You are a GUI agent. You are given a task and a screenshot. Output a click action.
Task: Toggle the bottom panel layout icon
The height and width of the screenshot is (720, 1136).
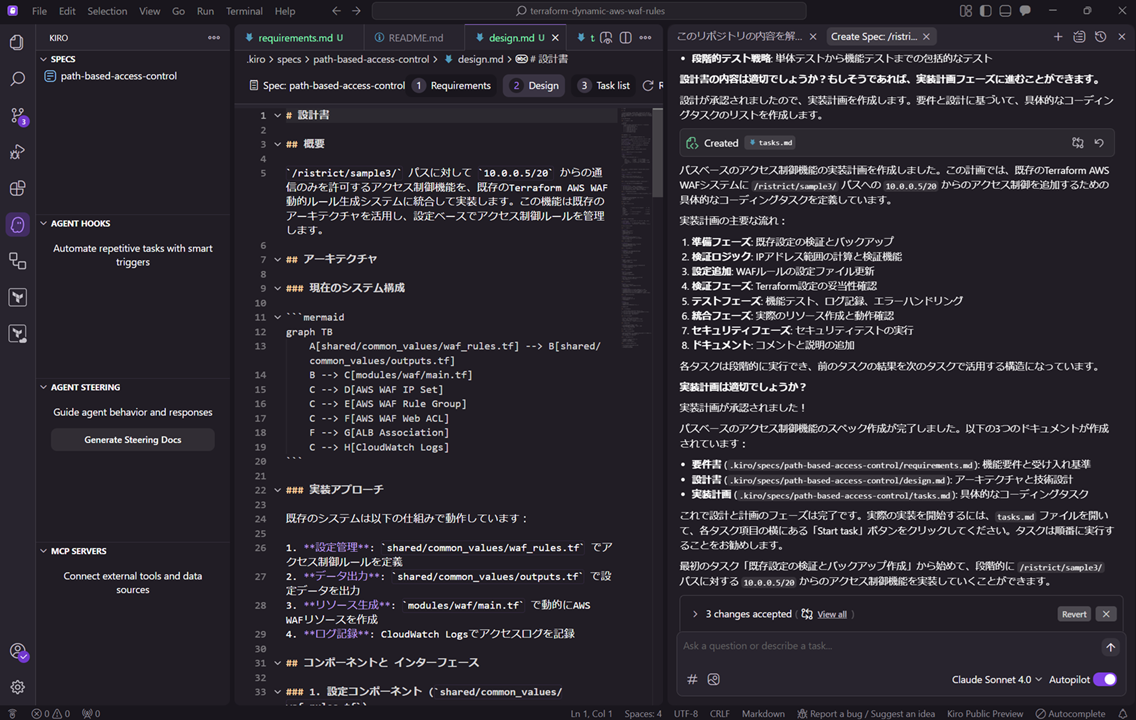click(x=1005, y=11)
